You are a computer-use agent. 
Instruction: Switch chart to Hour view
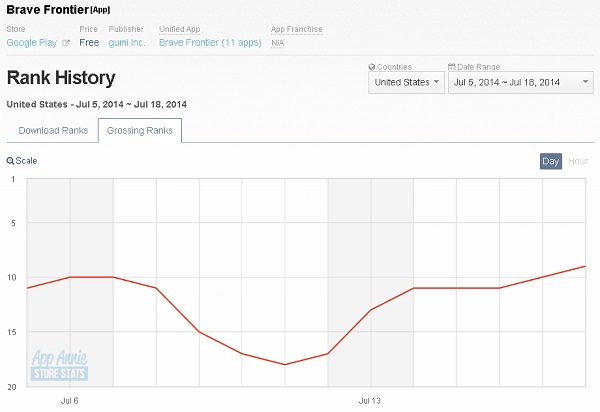[578, 161]
